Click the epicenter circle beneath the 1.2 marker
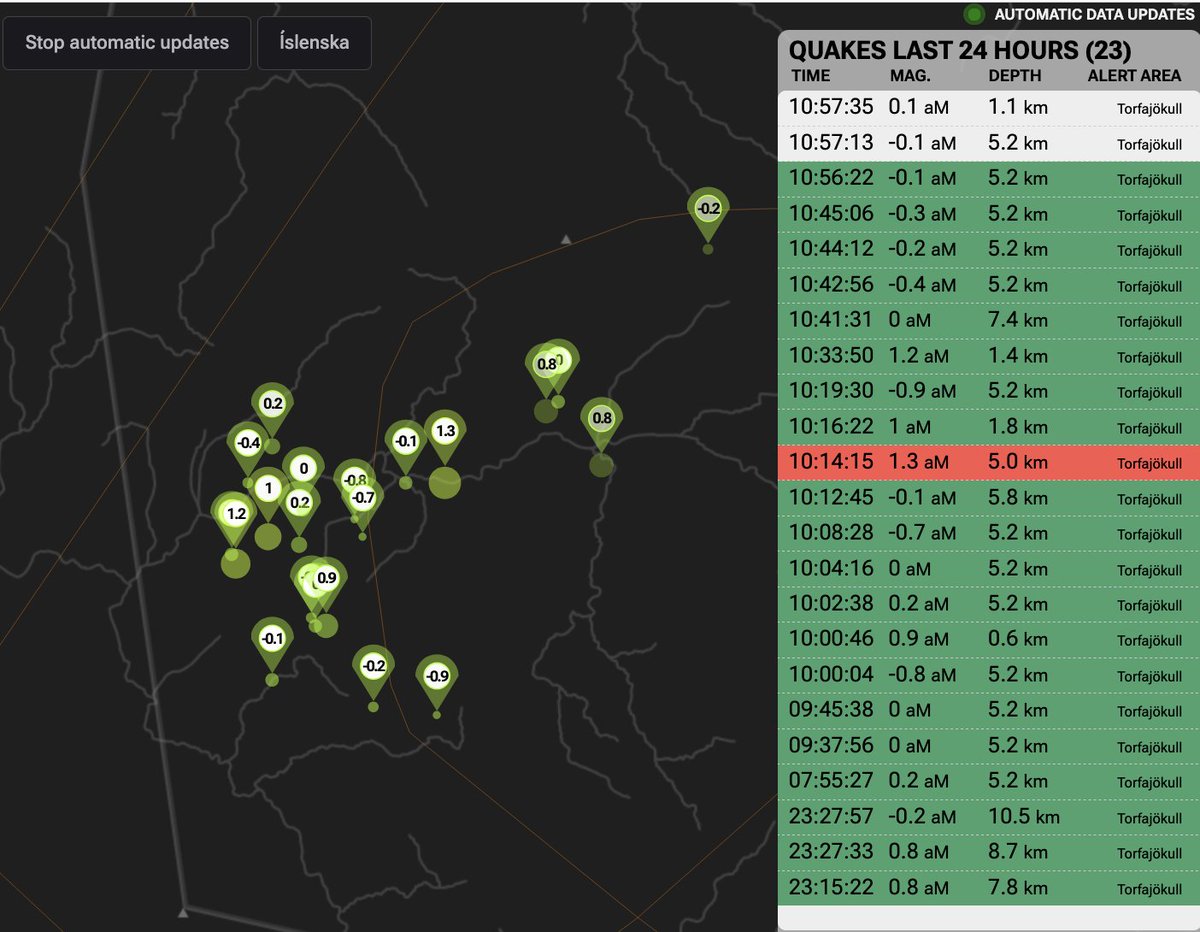 click(x=235, y=563)
